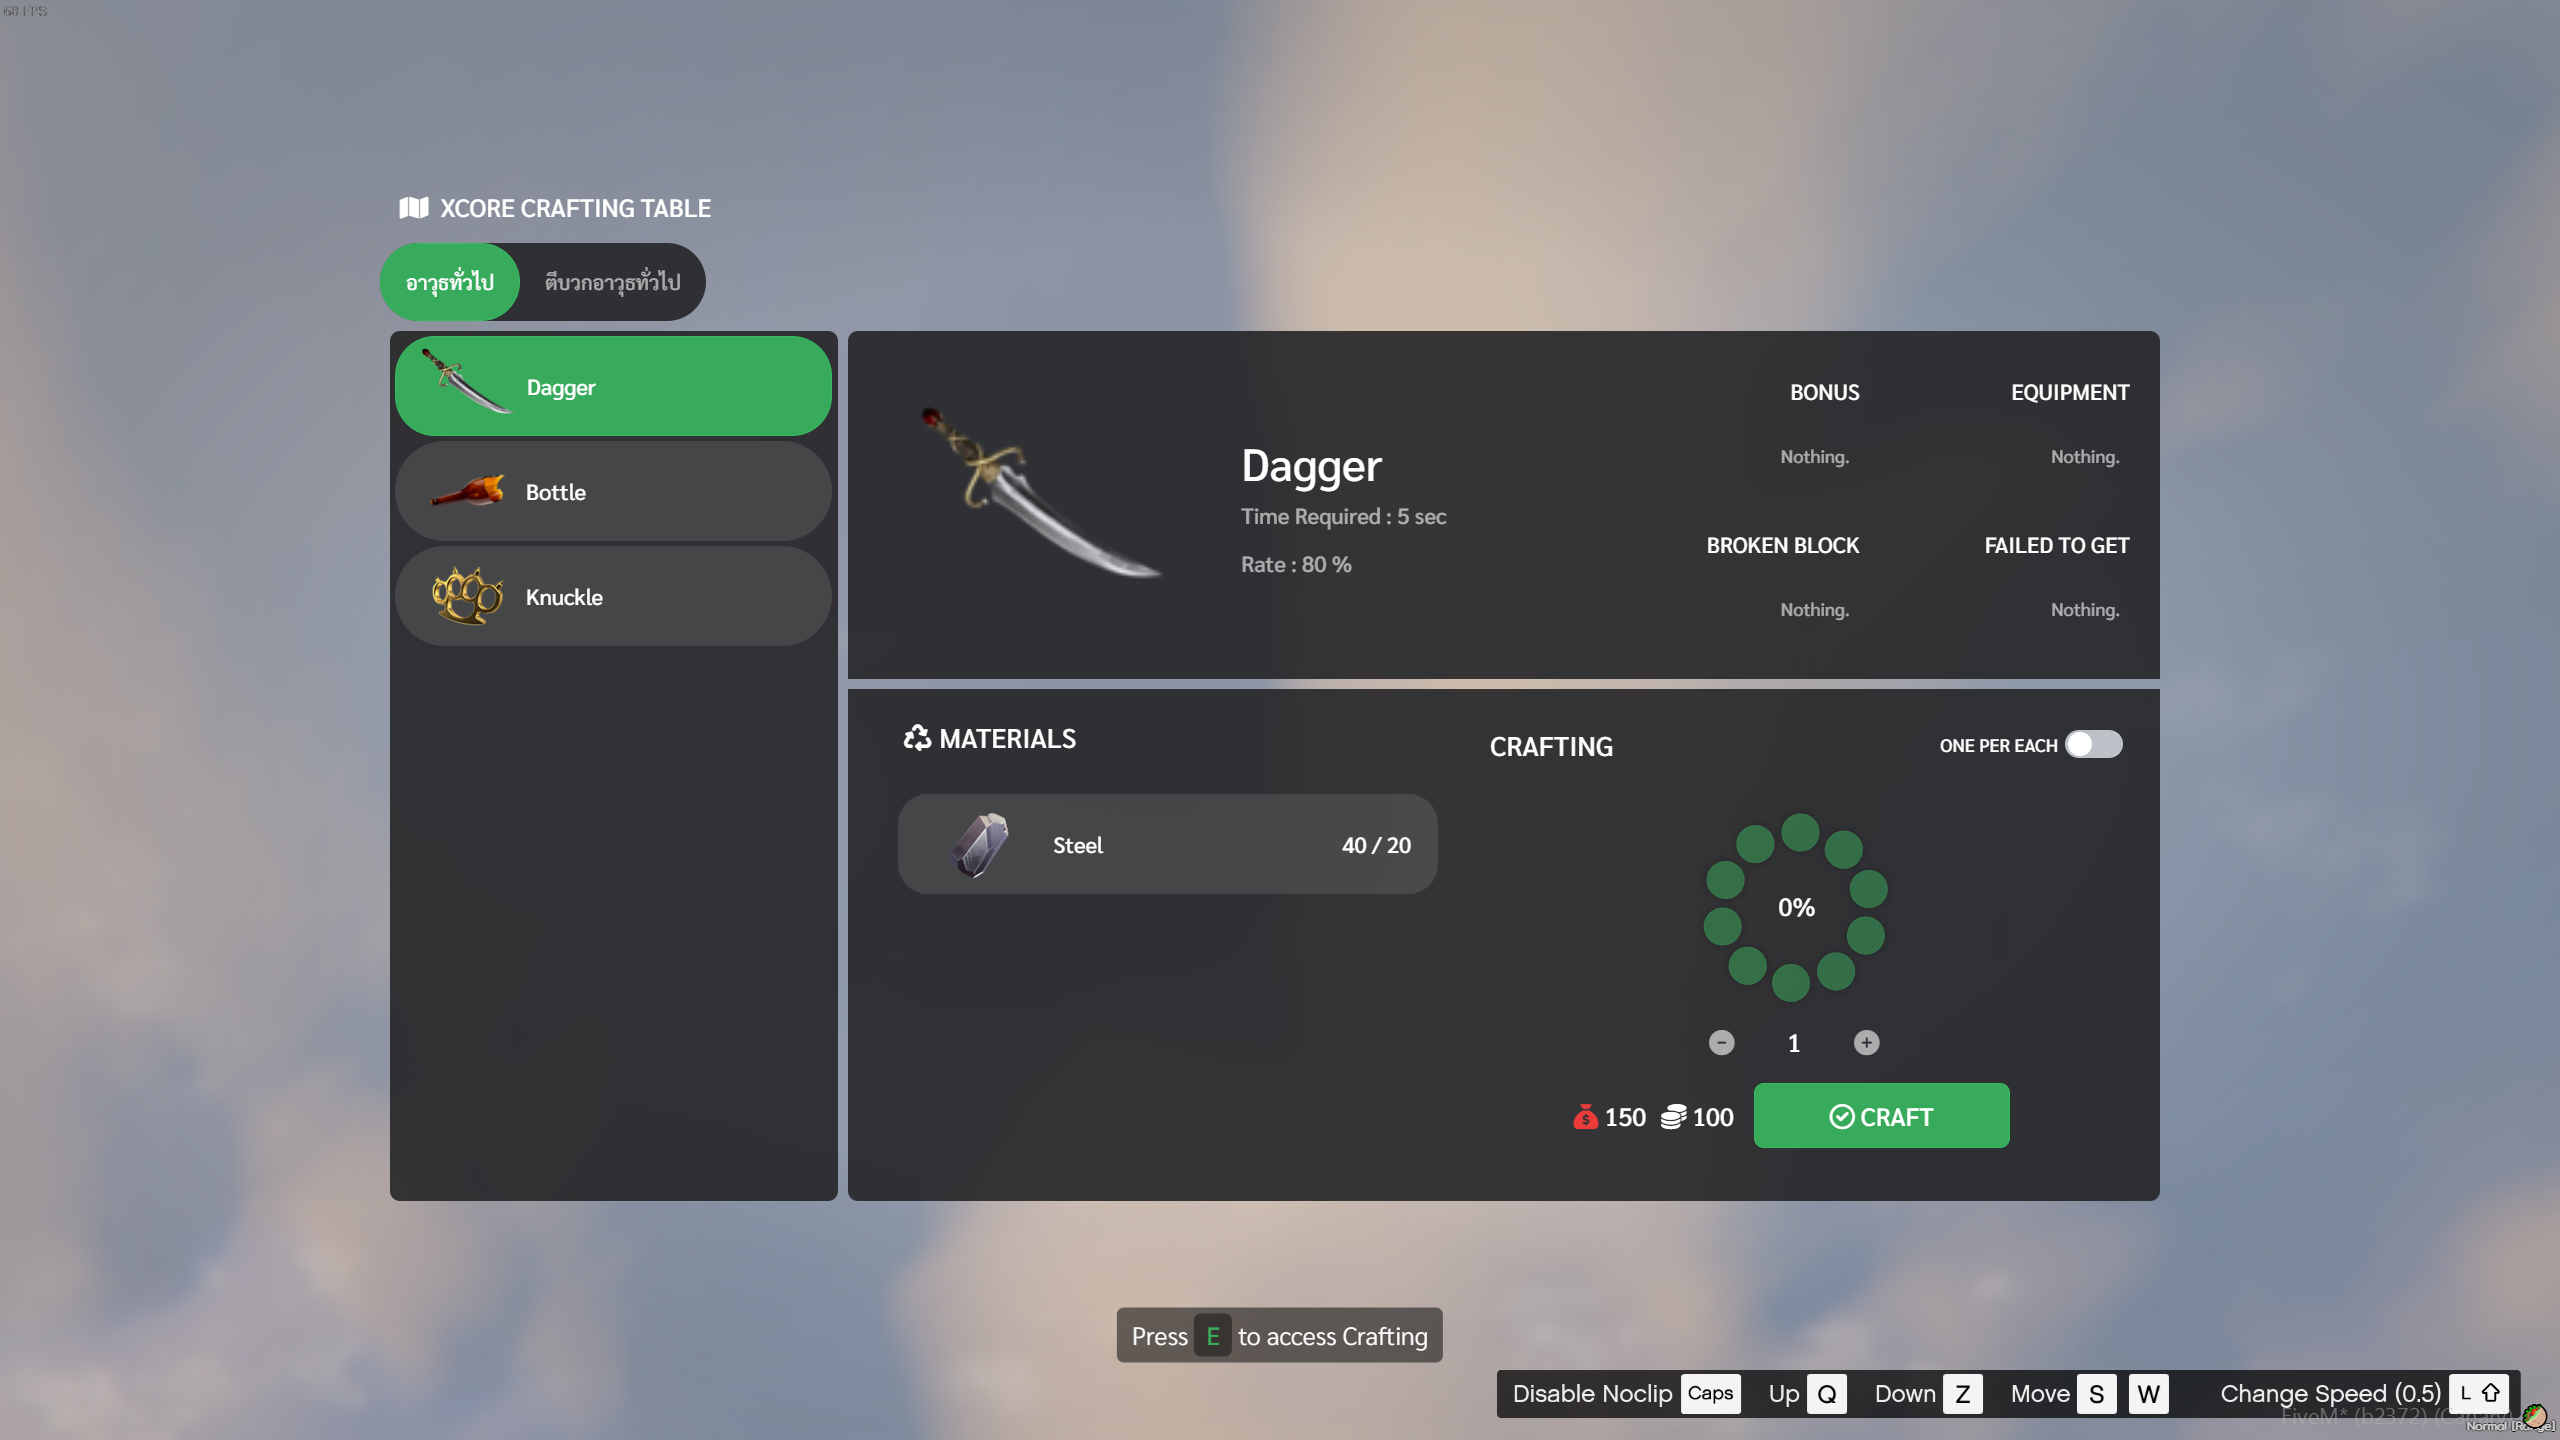Click the E key prompt for Crafting

click(1213, 1335)
